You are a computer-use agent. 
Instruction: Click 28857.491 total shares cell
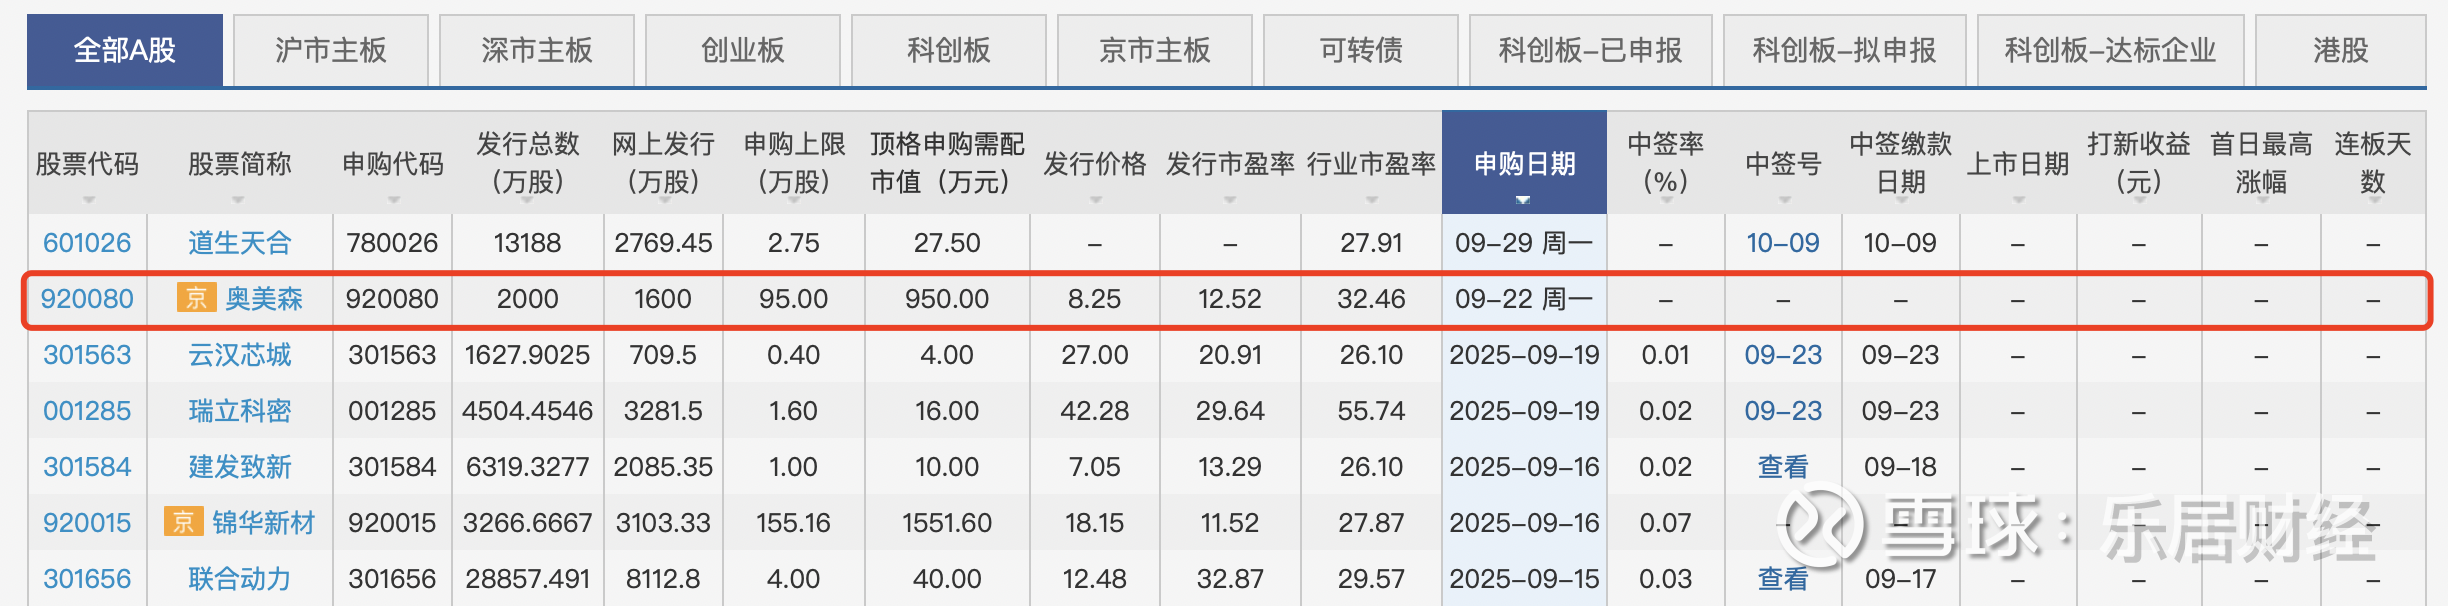(528, 579)
